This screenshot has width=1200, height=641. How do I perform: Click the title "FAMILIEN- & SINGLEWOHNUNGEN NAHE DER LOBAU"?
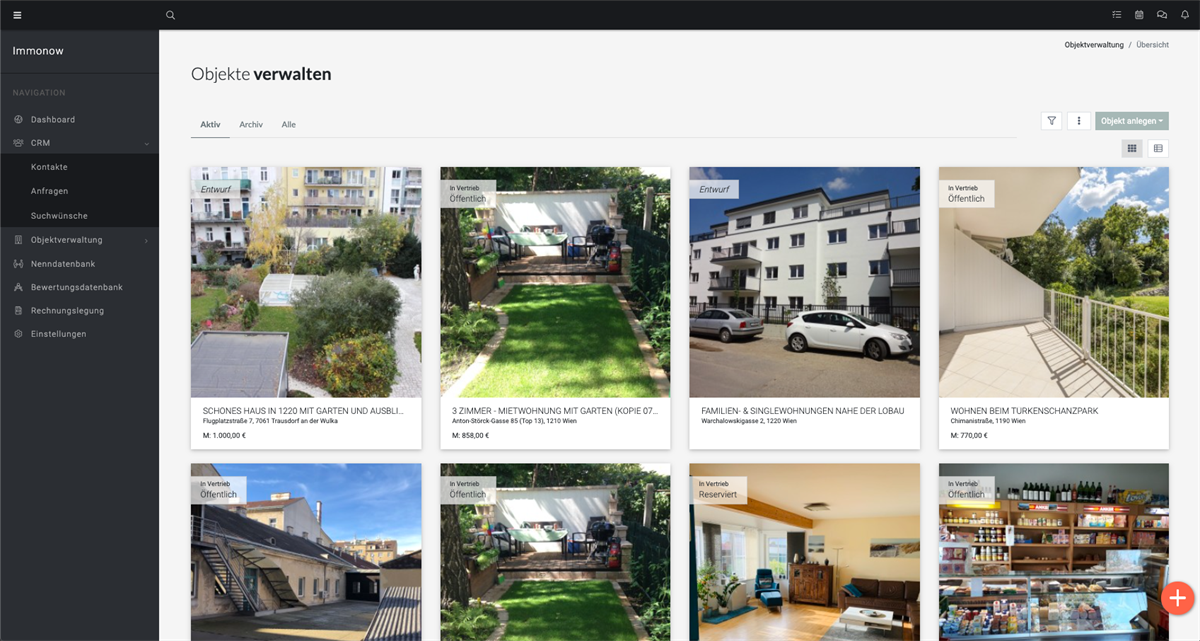(x=804, y=411)
